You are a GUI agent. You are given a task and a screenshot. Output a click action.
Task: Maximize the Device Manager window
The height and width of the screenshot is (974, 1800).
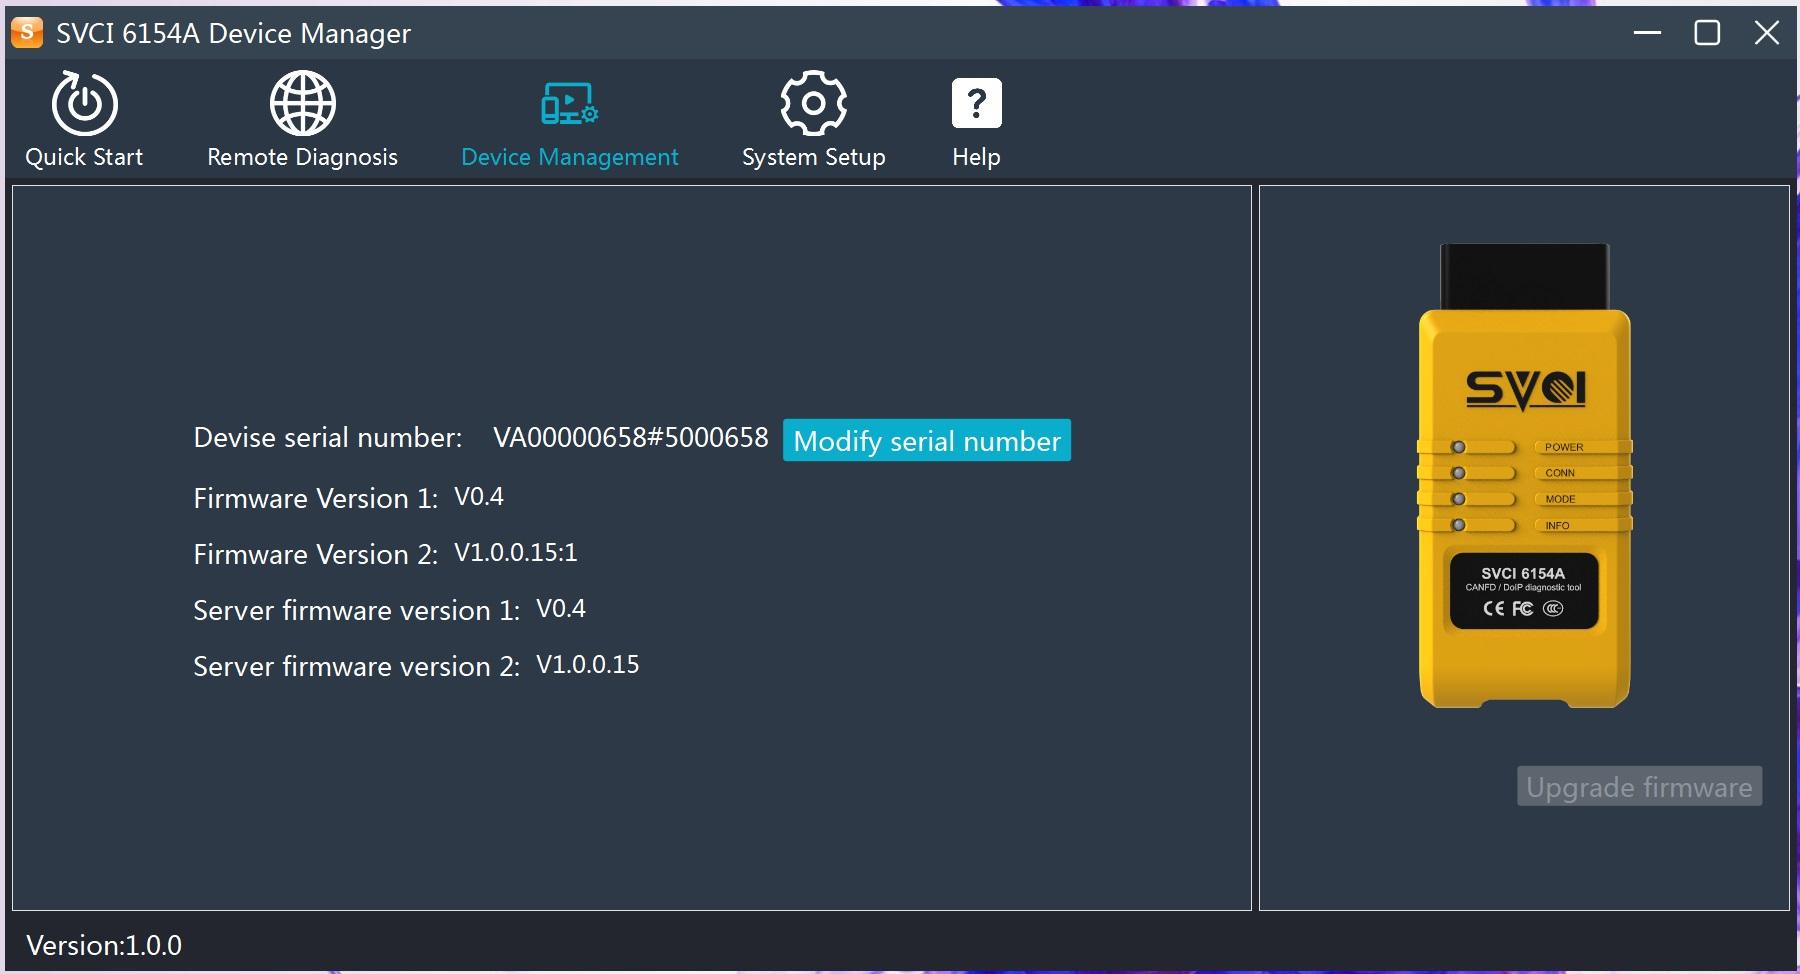point(1707,33)
